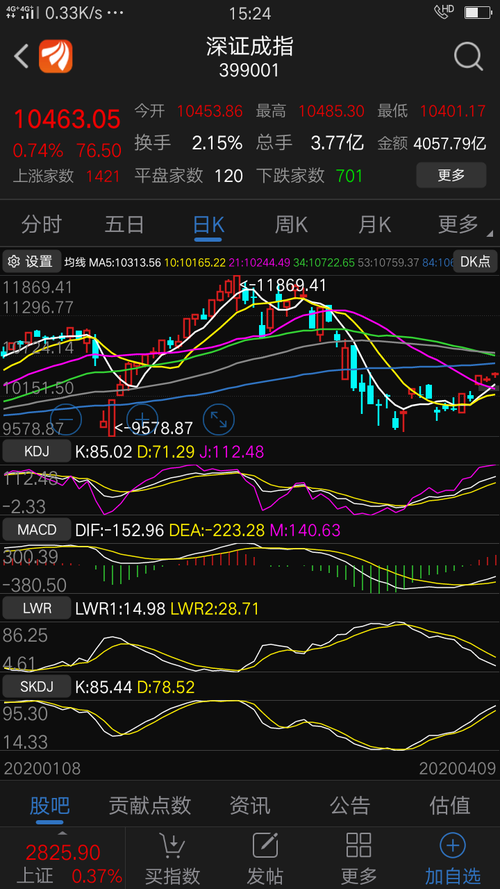
Task: Click the KDJ J:112.48 value
Action: point(230,452)
